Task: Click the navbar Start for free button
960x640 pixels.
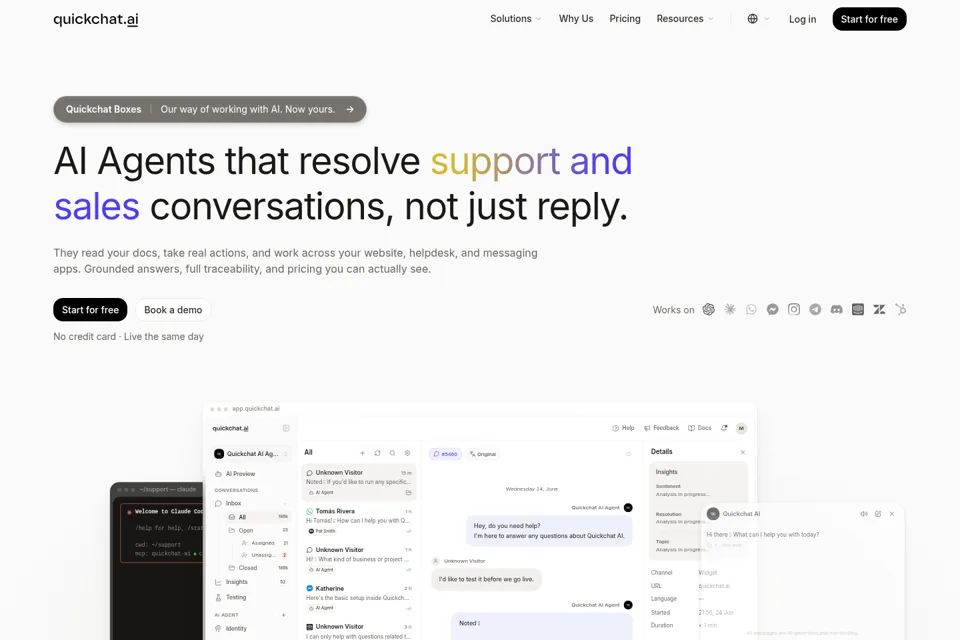Action: (x=869, y=19)
